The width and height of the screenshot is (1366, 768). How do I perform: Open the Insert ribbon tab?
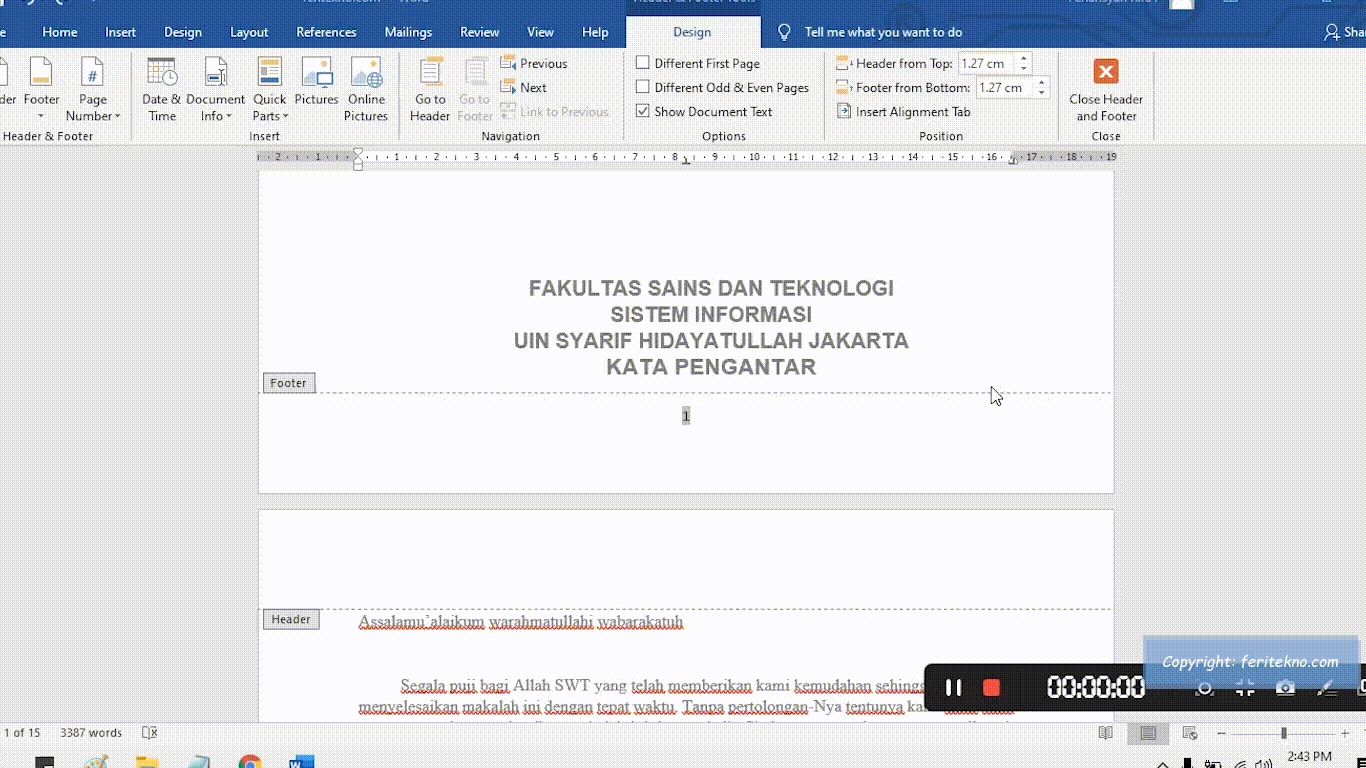(120, 32)
